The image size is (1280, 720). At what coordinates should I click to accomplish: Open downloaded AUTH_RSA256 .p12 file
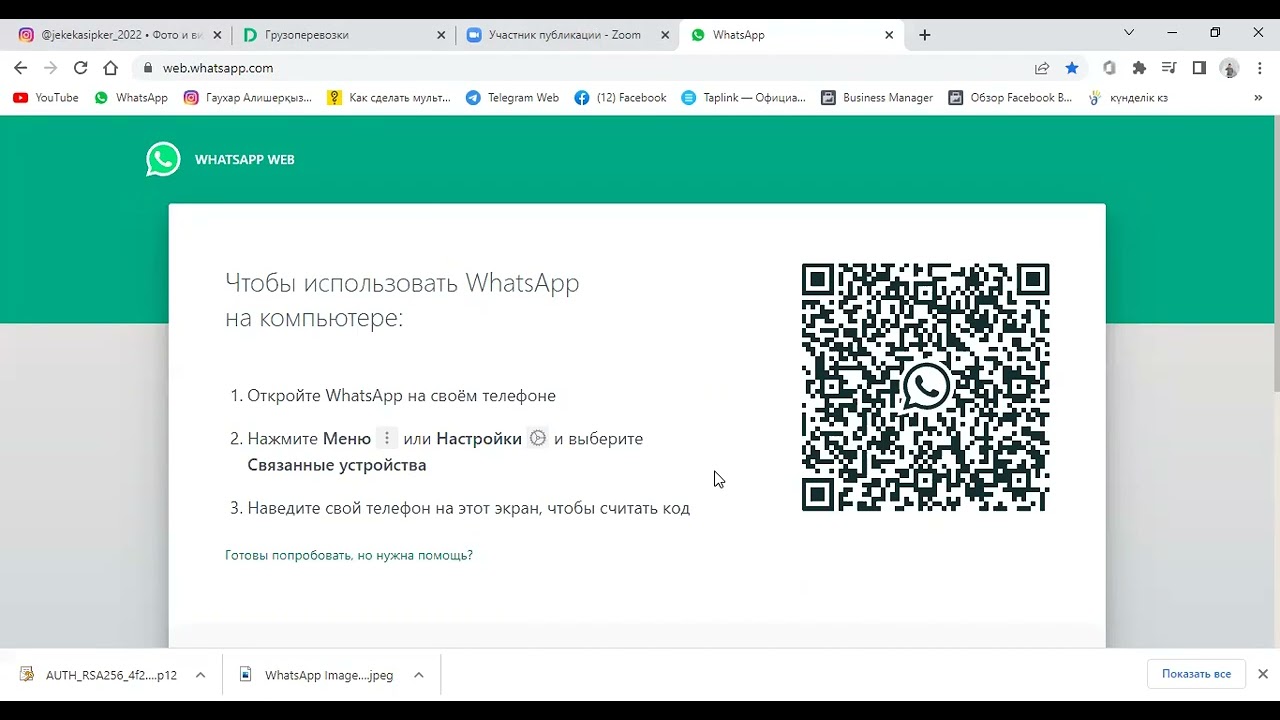(x=100, y=675)
